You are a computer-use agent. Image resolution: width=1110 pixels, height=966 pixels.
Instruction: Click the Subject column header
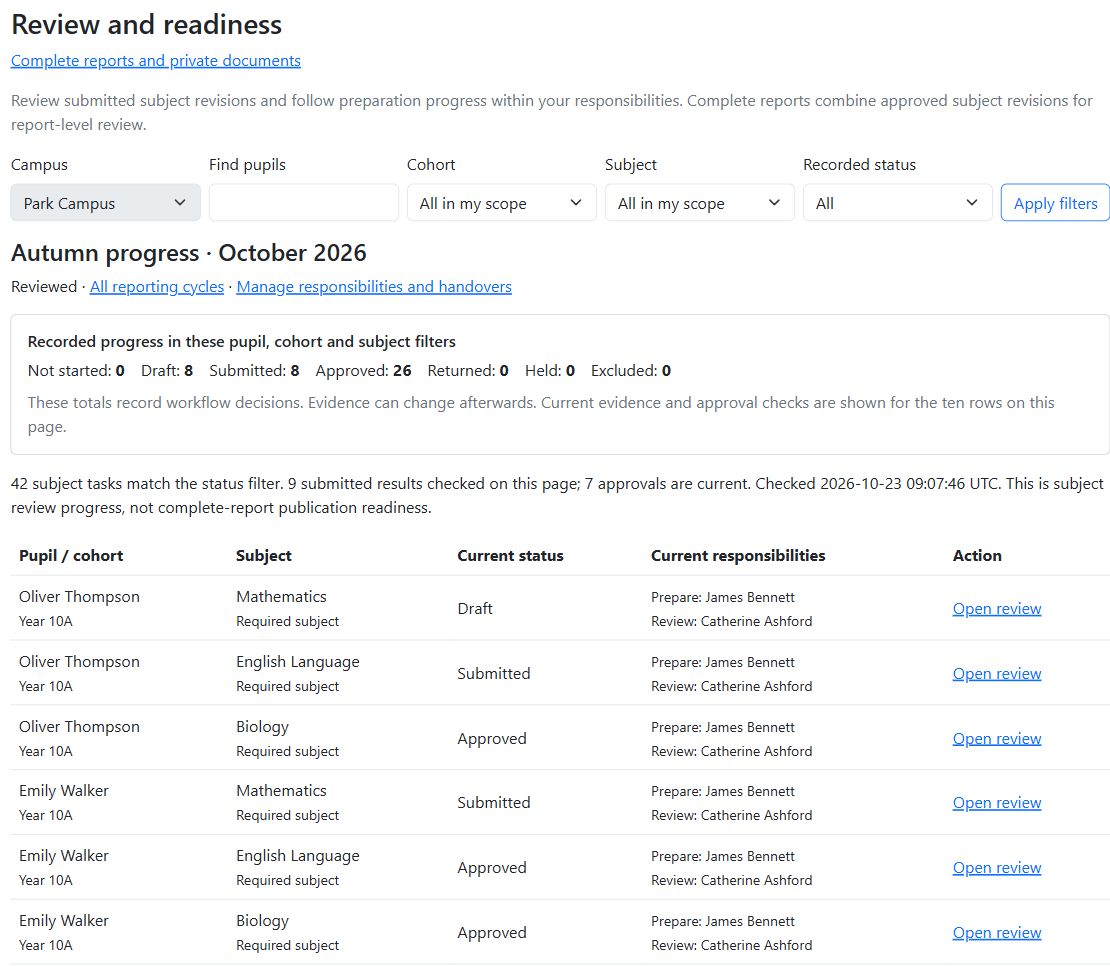(x=263, y=556)
